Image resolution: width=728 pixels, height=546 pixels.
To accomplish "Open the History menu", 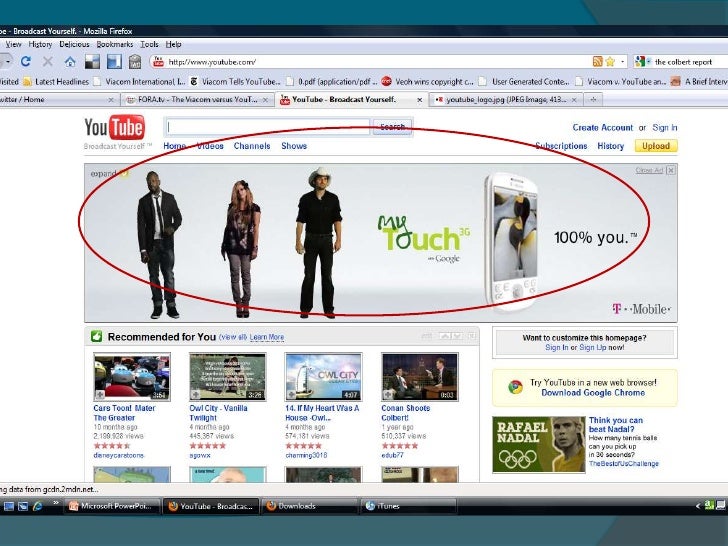I will tap(40, 44).
